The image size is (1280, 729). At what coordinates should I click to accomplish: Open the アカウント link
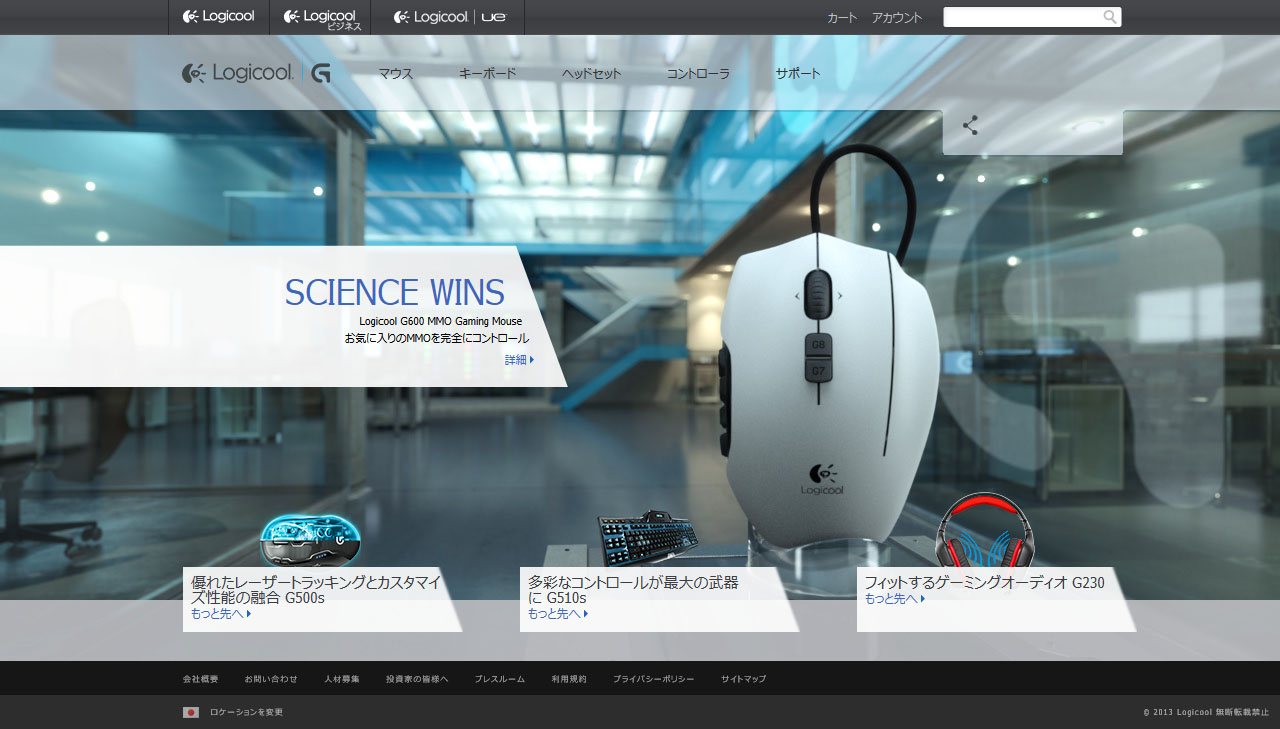897,18
